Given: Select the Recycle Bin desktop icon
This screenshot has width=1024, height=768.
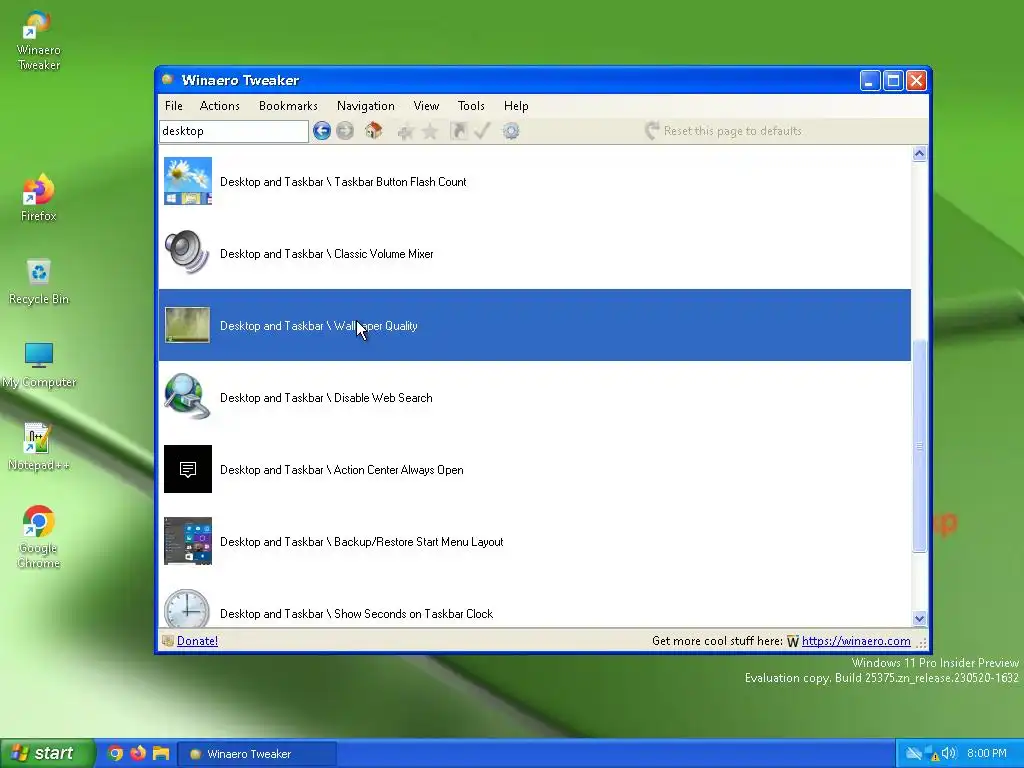Looking at the screenshot, I should coord(39,281).
